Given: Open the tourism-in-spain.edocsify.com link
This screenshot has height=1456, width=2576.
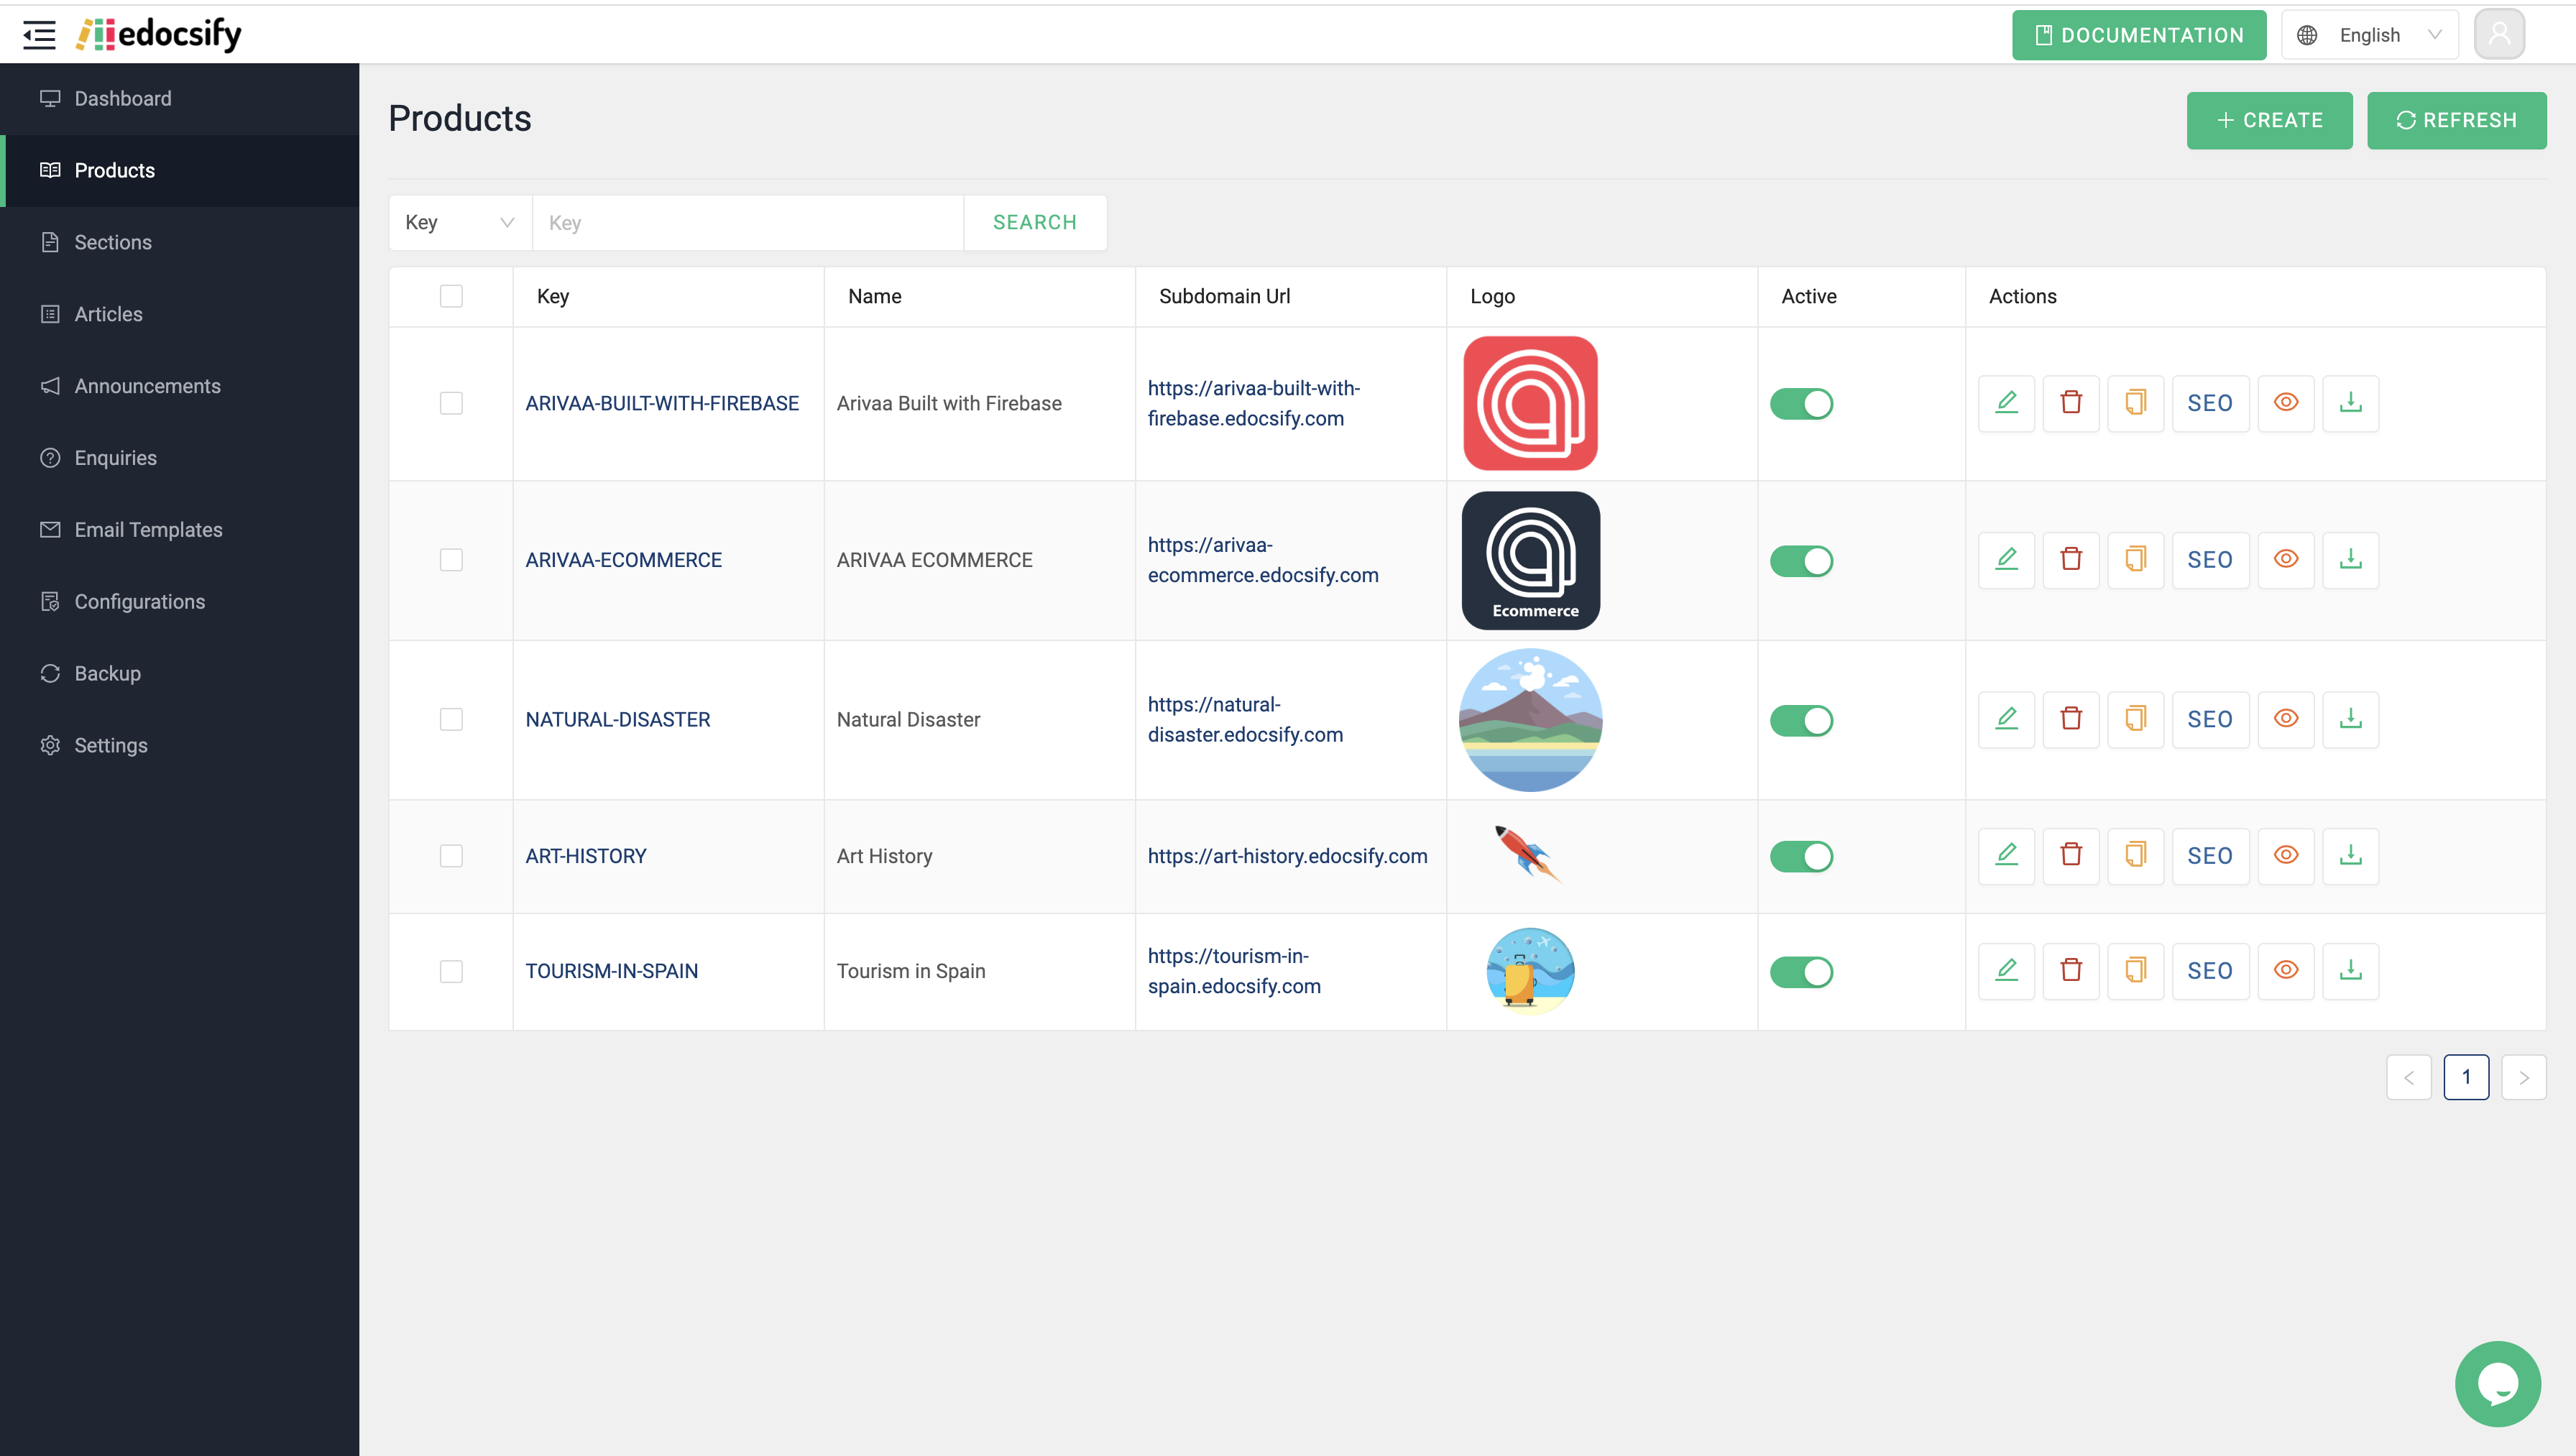Looking at the screenshot, I should (x=1233, y=971).
